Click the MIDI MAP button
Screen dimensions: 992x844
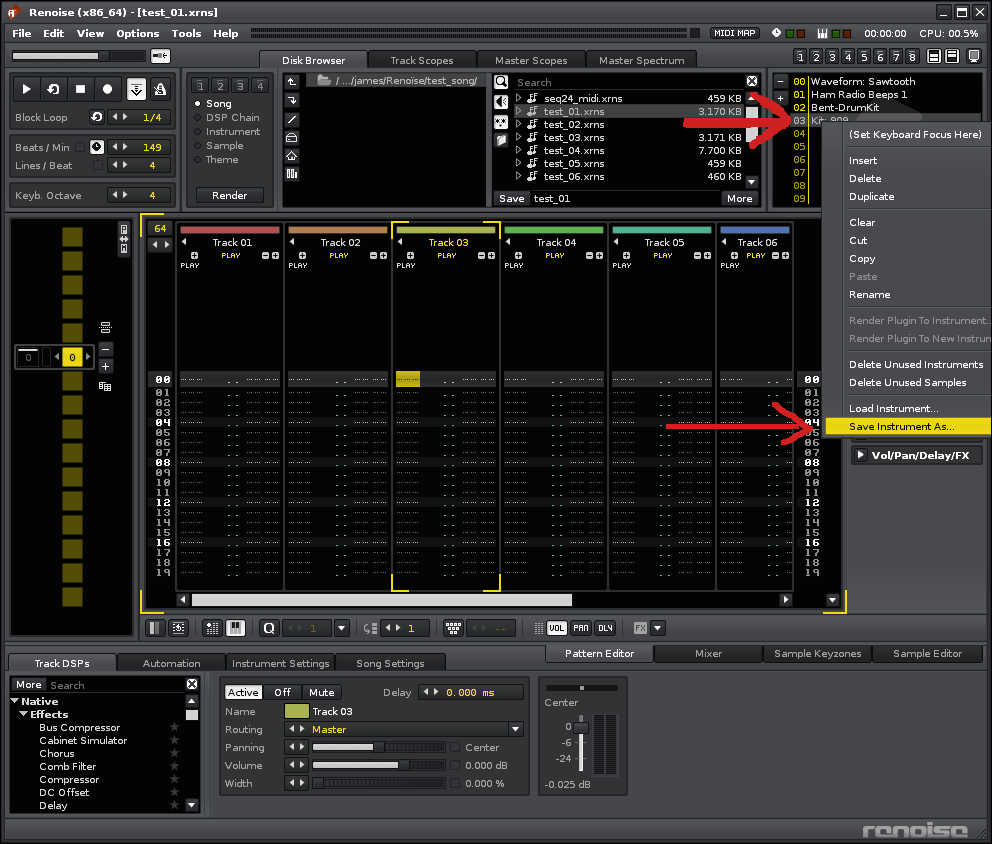(x=734, y=33)
